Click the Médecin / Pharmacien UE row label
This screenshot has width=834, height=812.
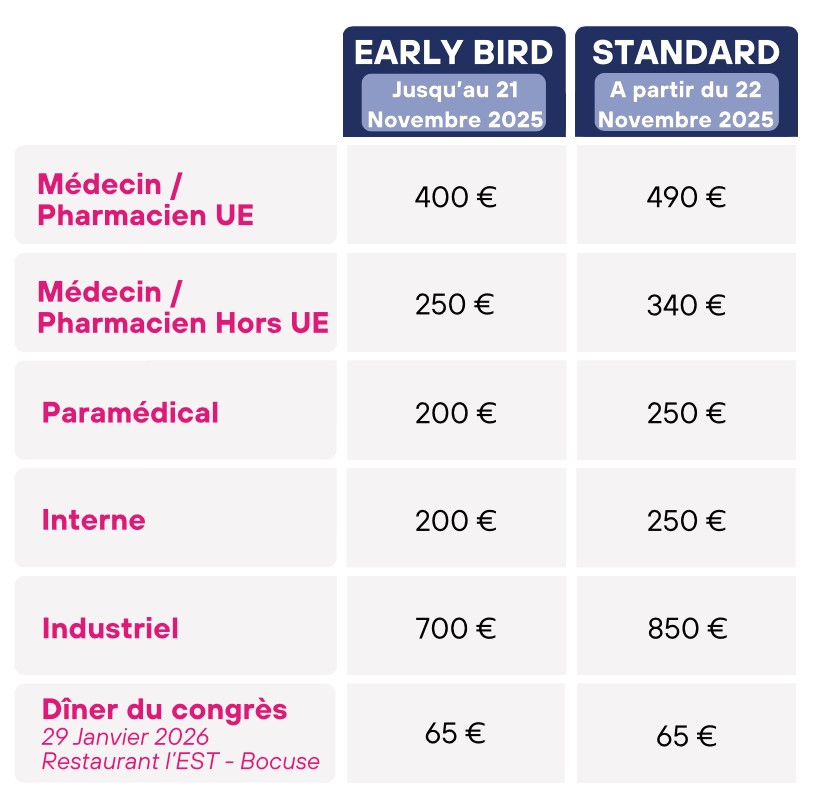tap(145, 199)
